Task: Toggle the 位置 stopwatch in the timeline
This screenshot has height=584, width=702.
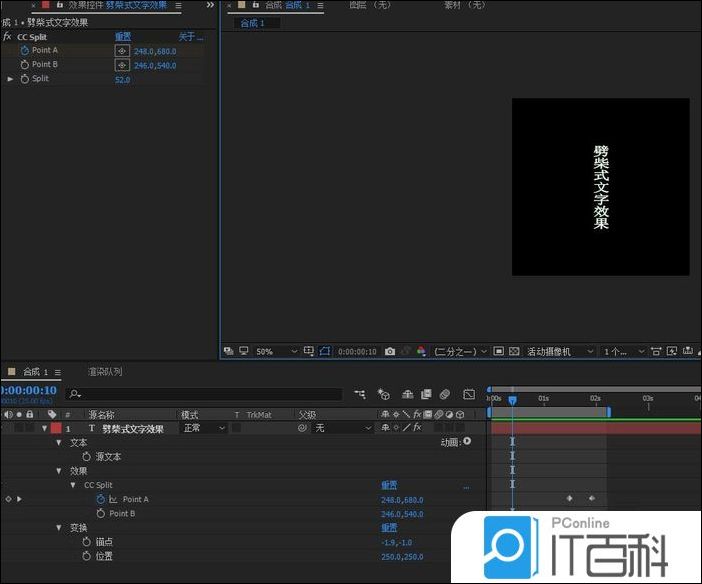Action: (x=86, y=556)
